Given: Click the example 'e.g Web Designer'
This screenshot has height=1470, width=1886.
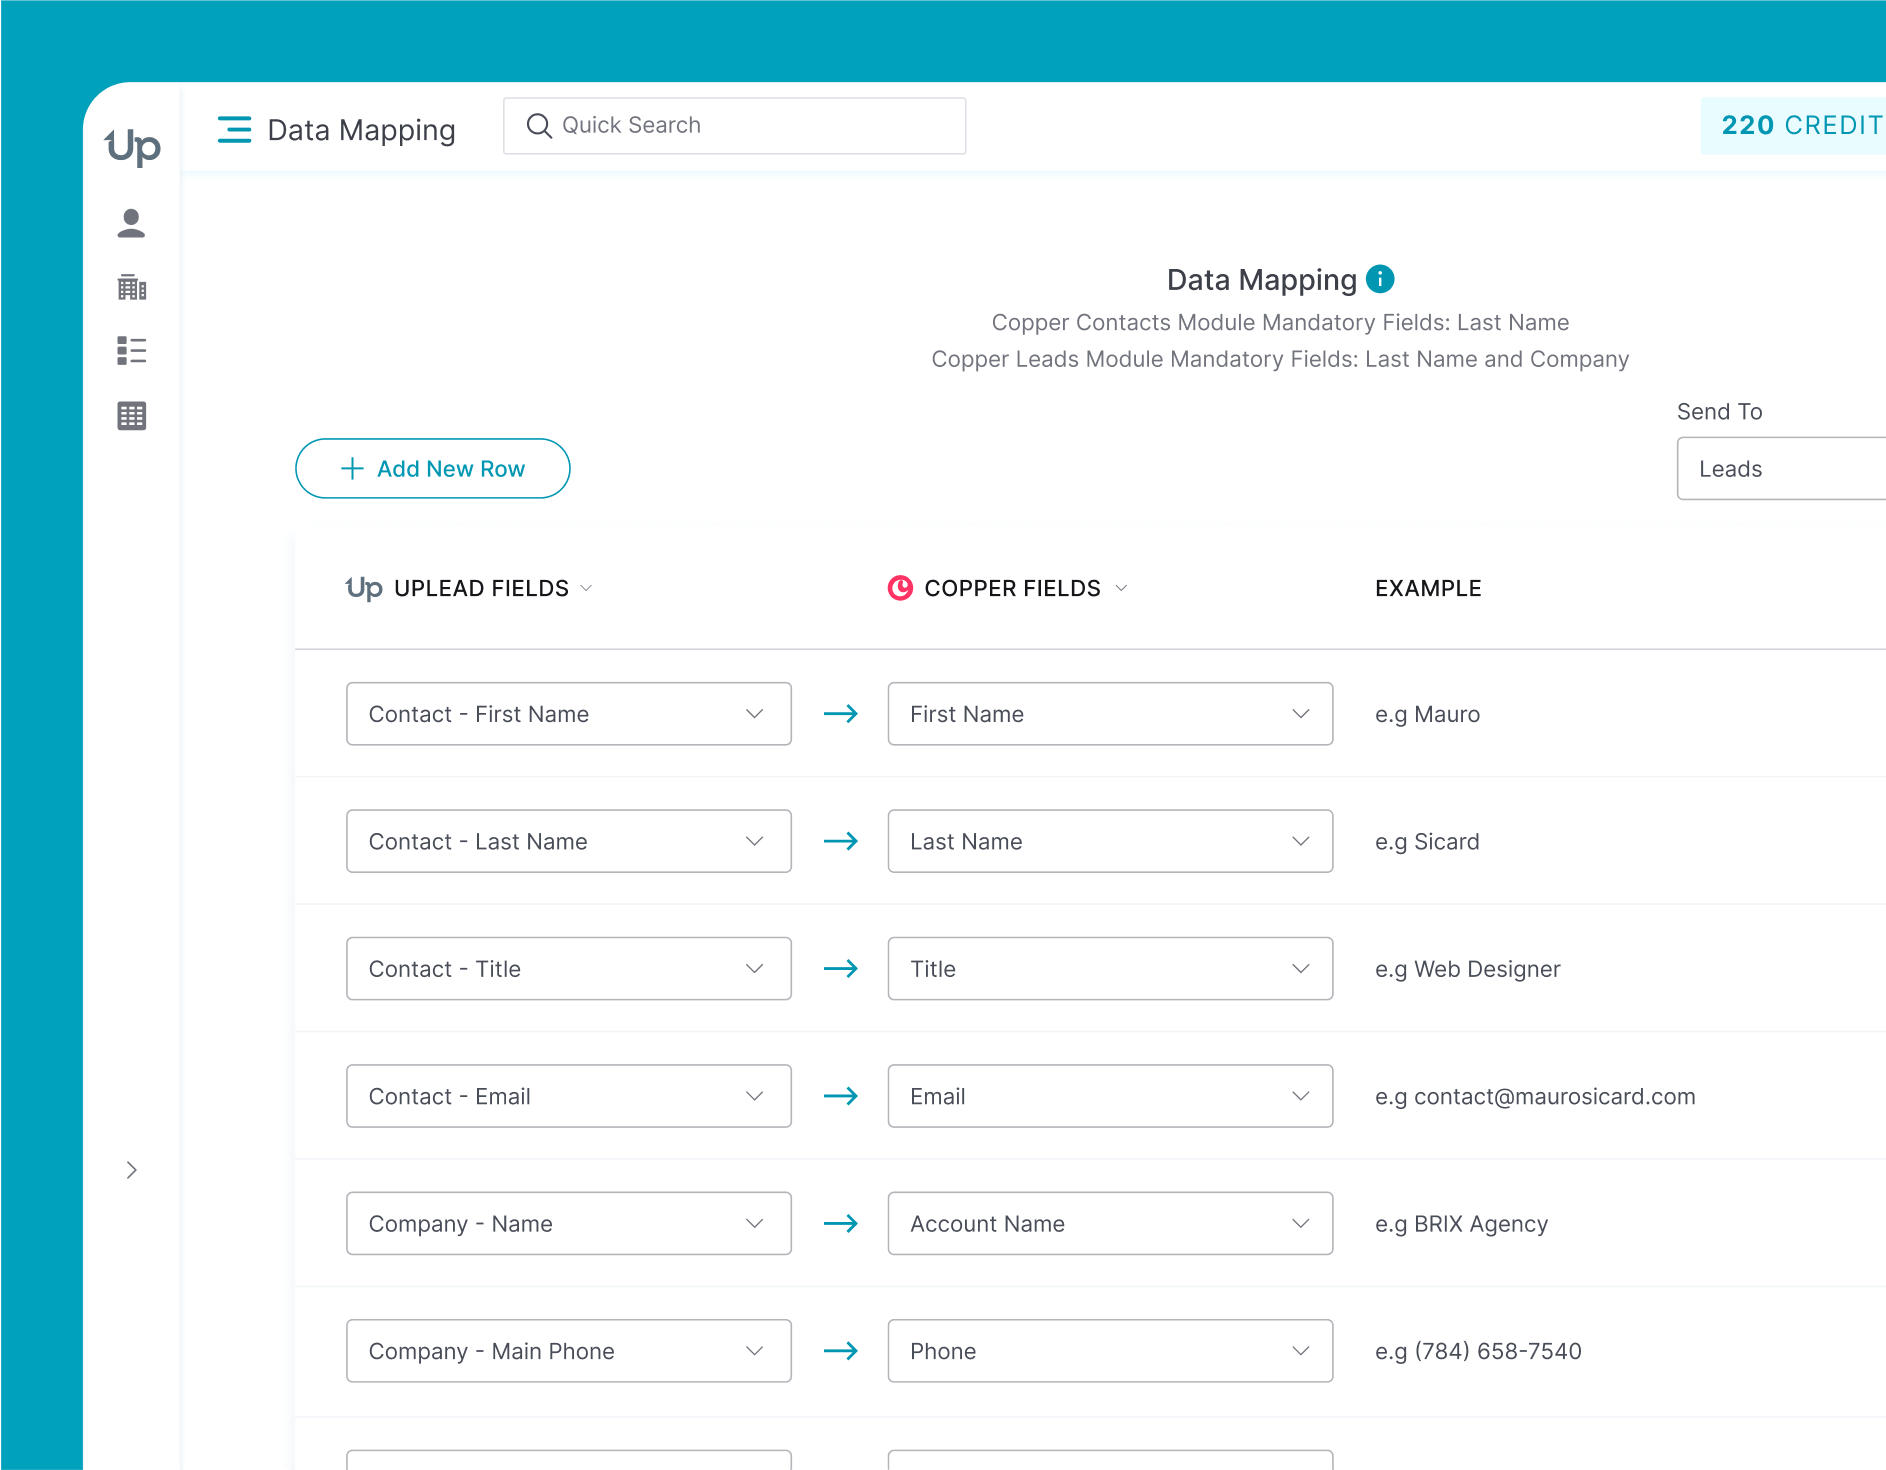Looking at the screenshot, I should (x=1467, y=969).
